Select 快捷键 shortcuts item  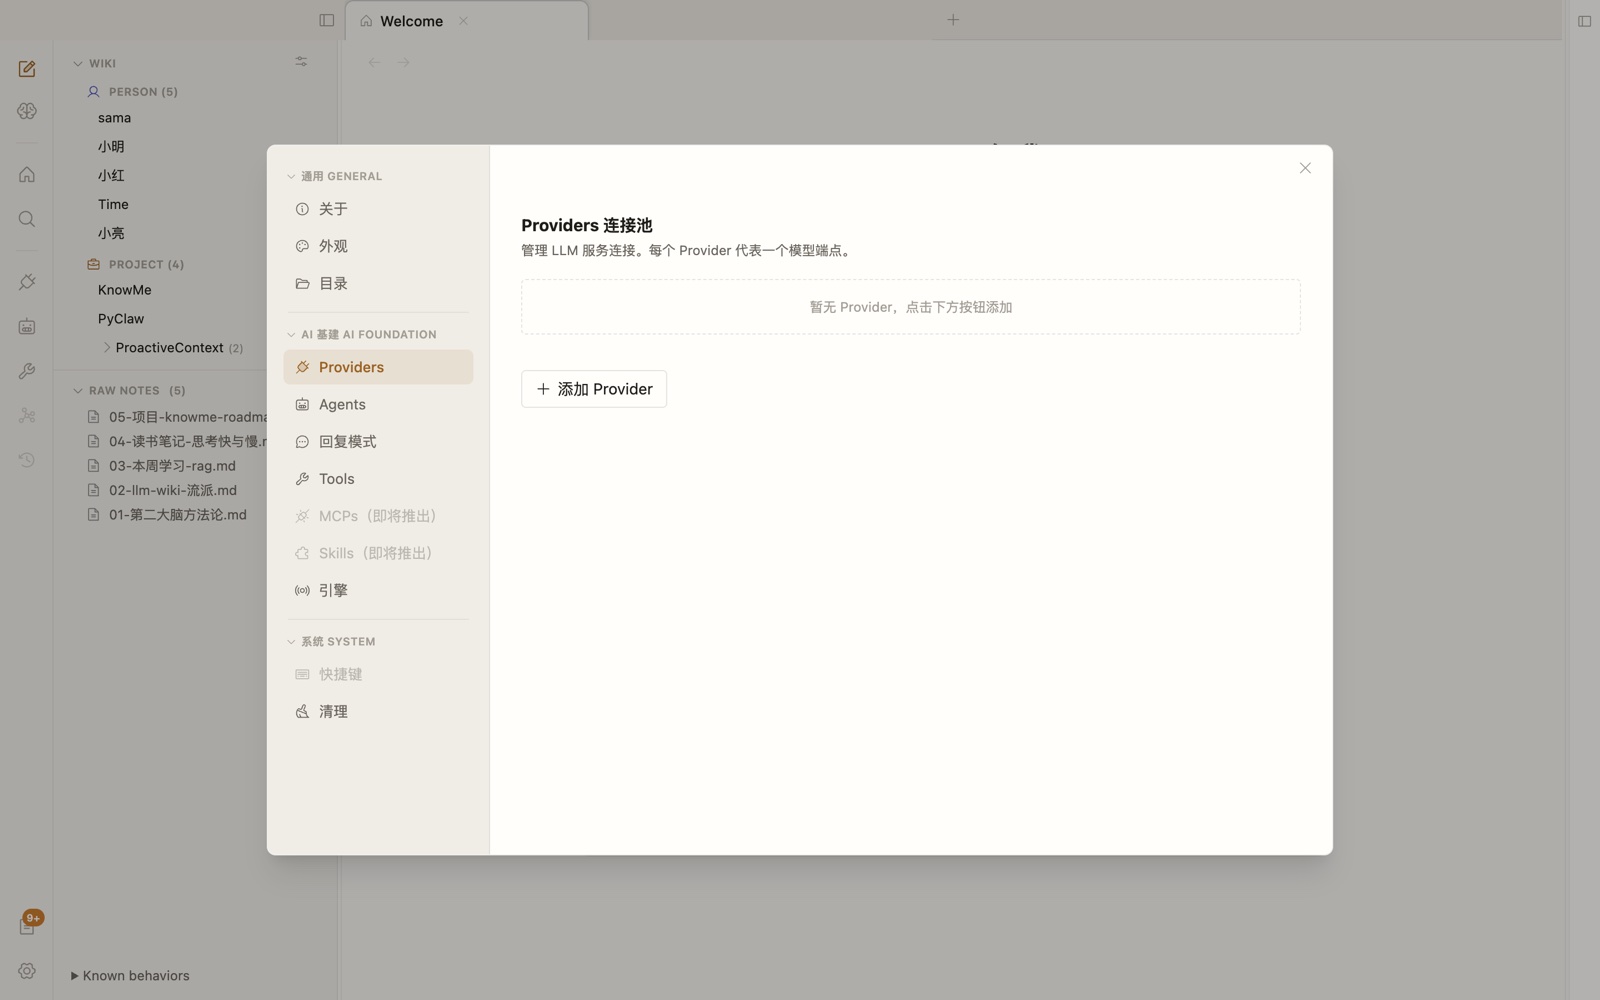[378, 674]
